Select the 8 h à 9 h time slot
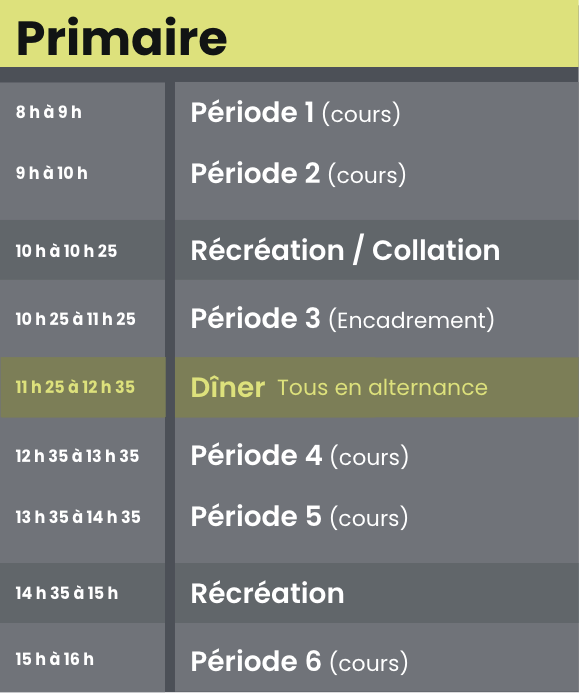This screenshot has height=693, width=579. pos(49,112)
